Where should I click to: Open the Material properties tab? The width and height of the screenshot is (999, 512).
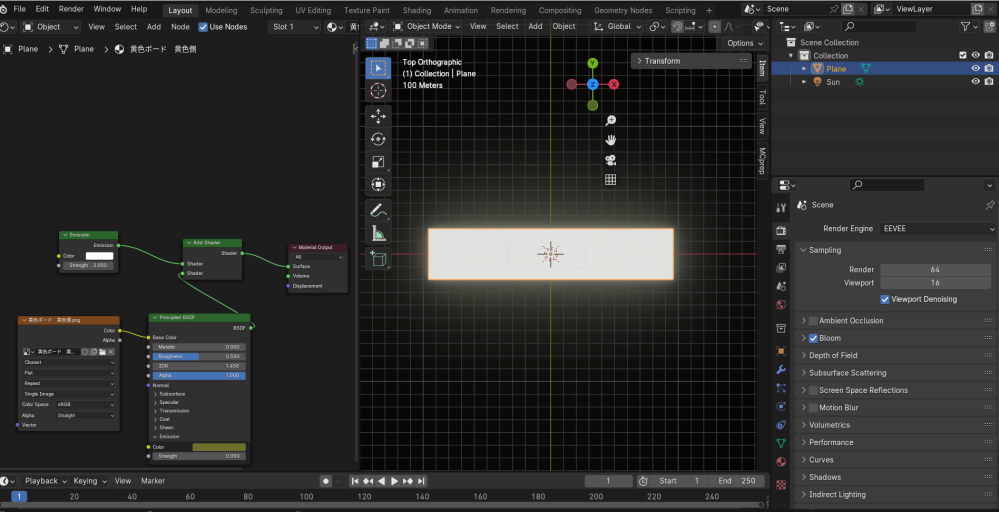(x=781, y=462)
